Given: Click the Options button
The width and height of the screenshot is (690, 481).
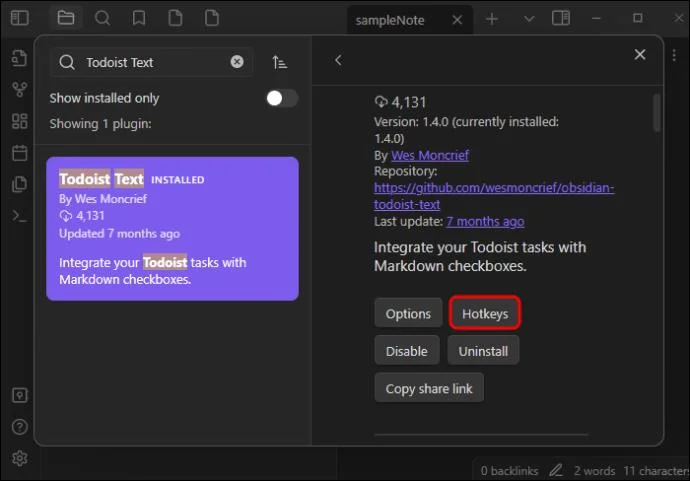Looking at the screenshot, I should [408, 313].
